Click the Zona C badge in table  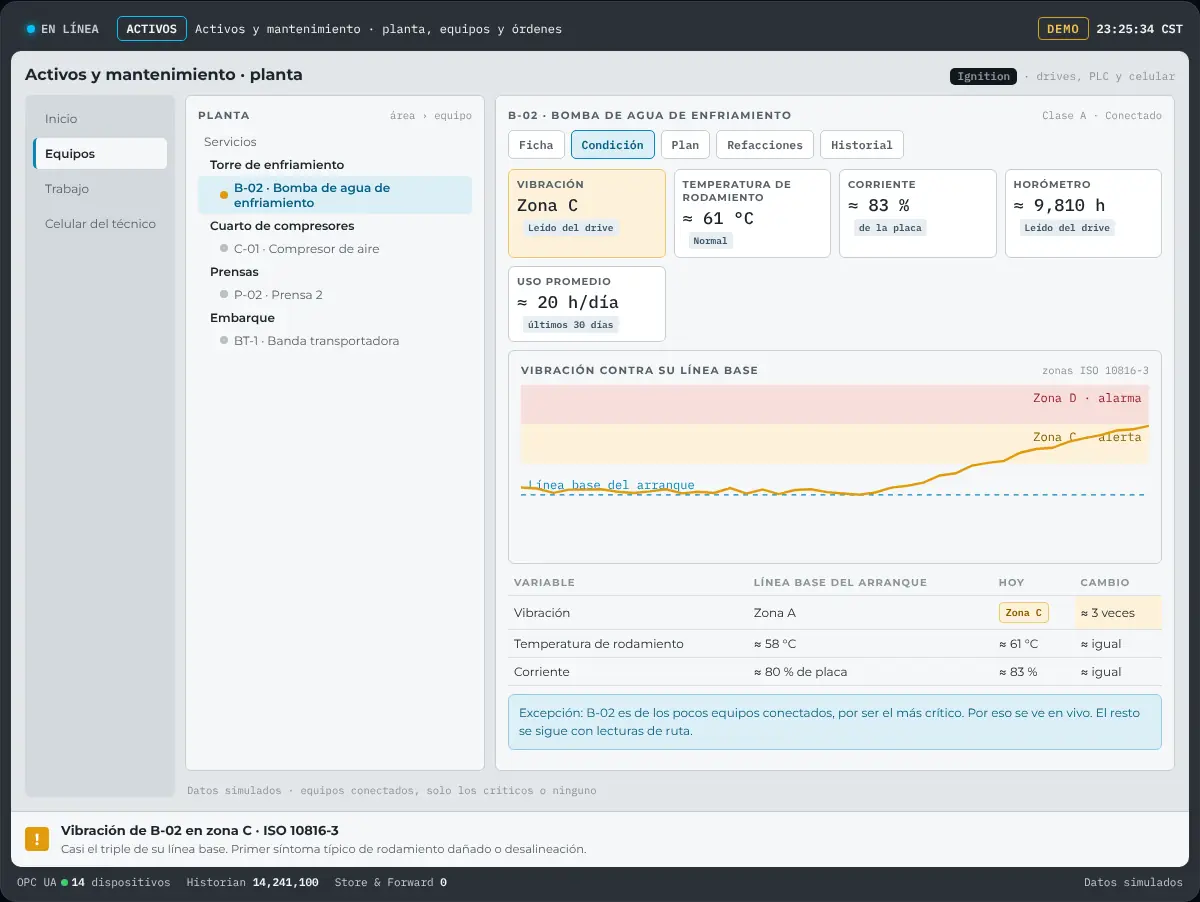click(1024, 613)
